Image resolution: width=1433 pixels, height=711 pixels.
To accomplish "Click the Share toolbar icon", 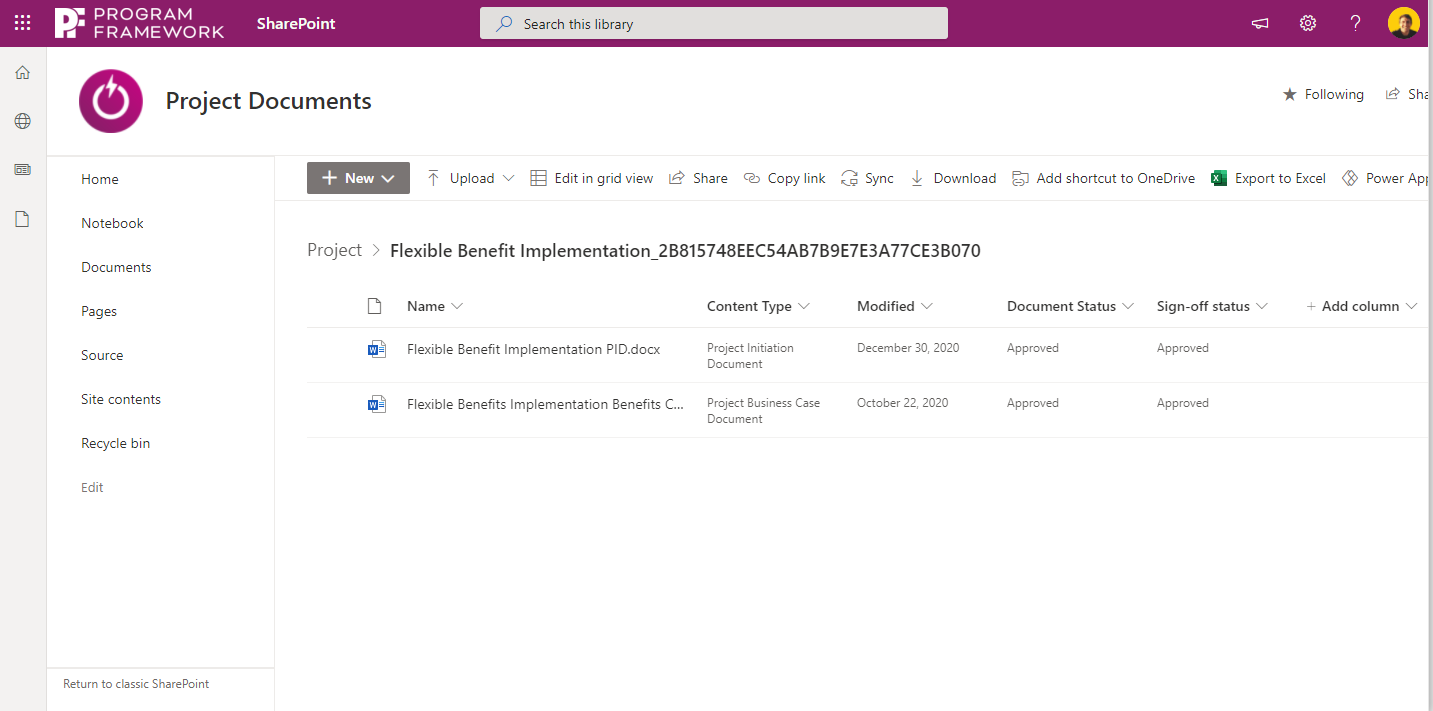I will coord(677,178).
